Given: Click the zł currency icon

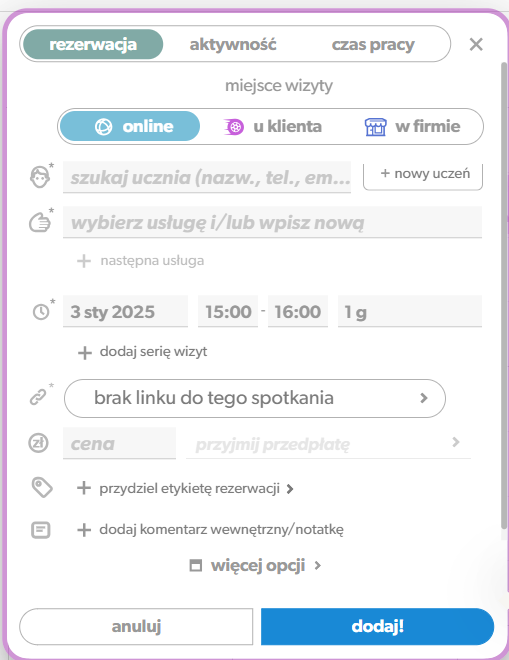Looking at the screenshot, I should 38,443.
